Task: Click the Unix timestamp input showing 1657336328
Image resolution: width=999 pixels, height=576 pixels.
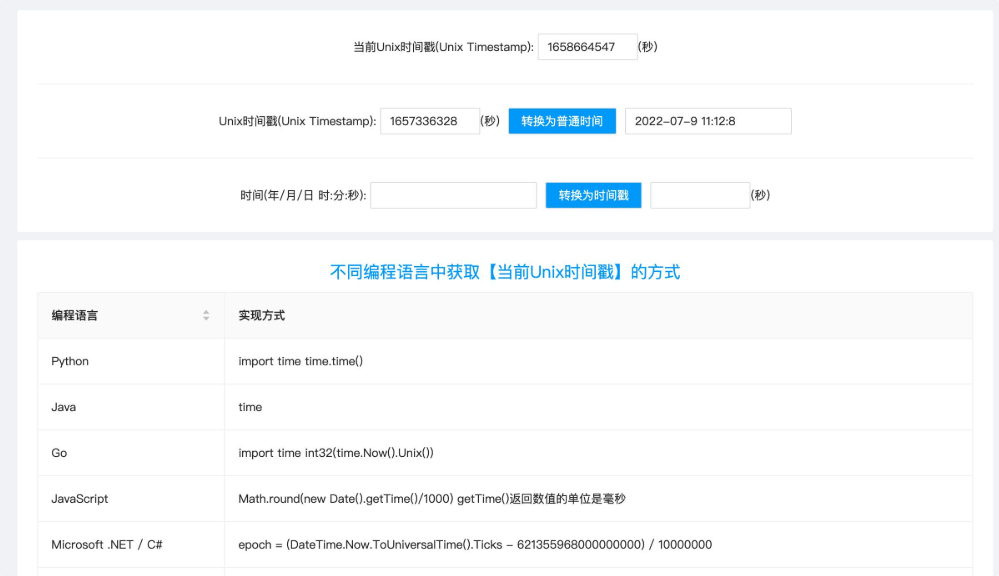Action: (x=430, y=121)
